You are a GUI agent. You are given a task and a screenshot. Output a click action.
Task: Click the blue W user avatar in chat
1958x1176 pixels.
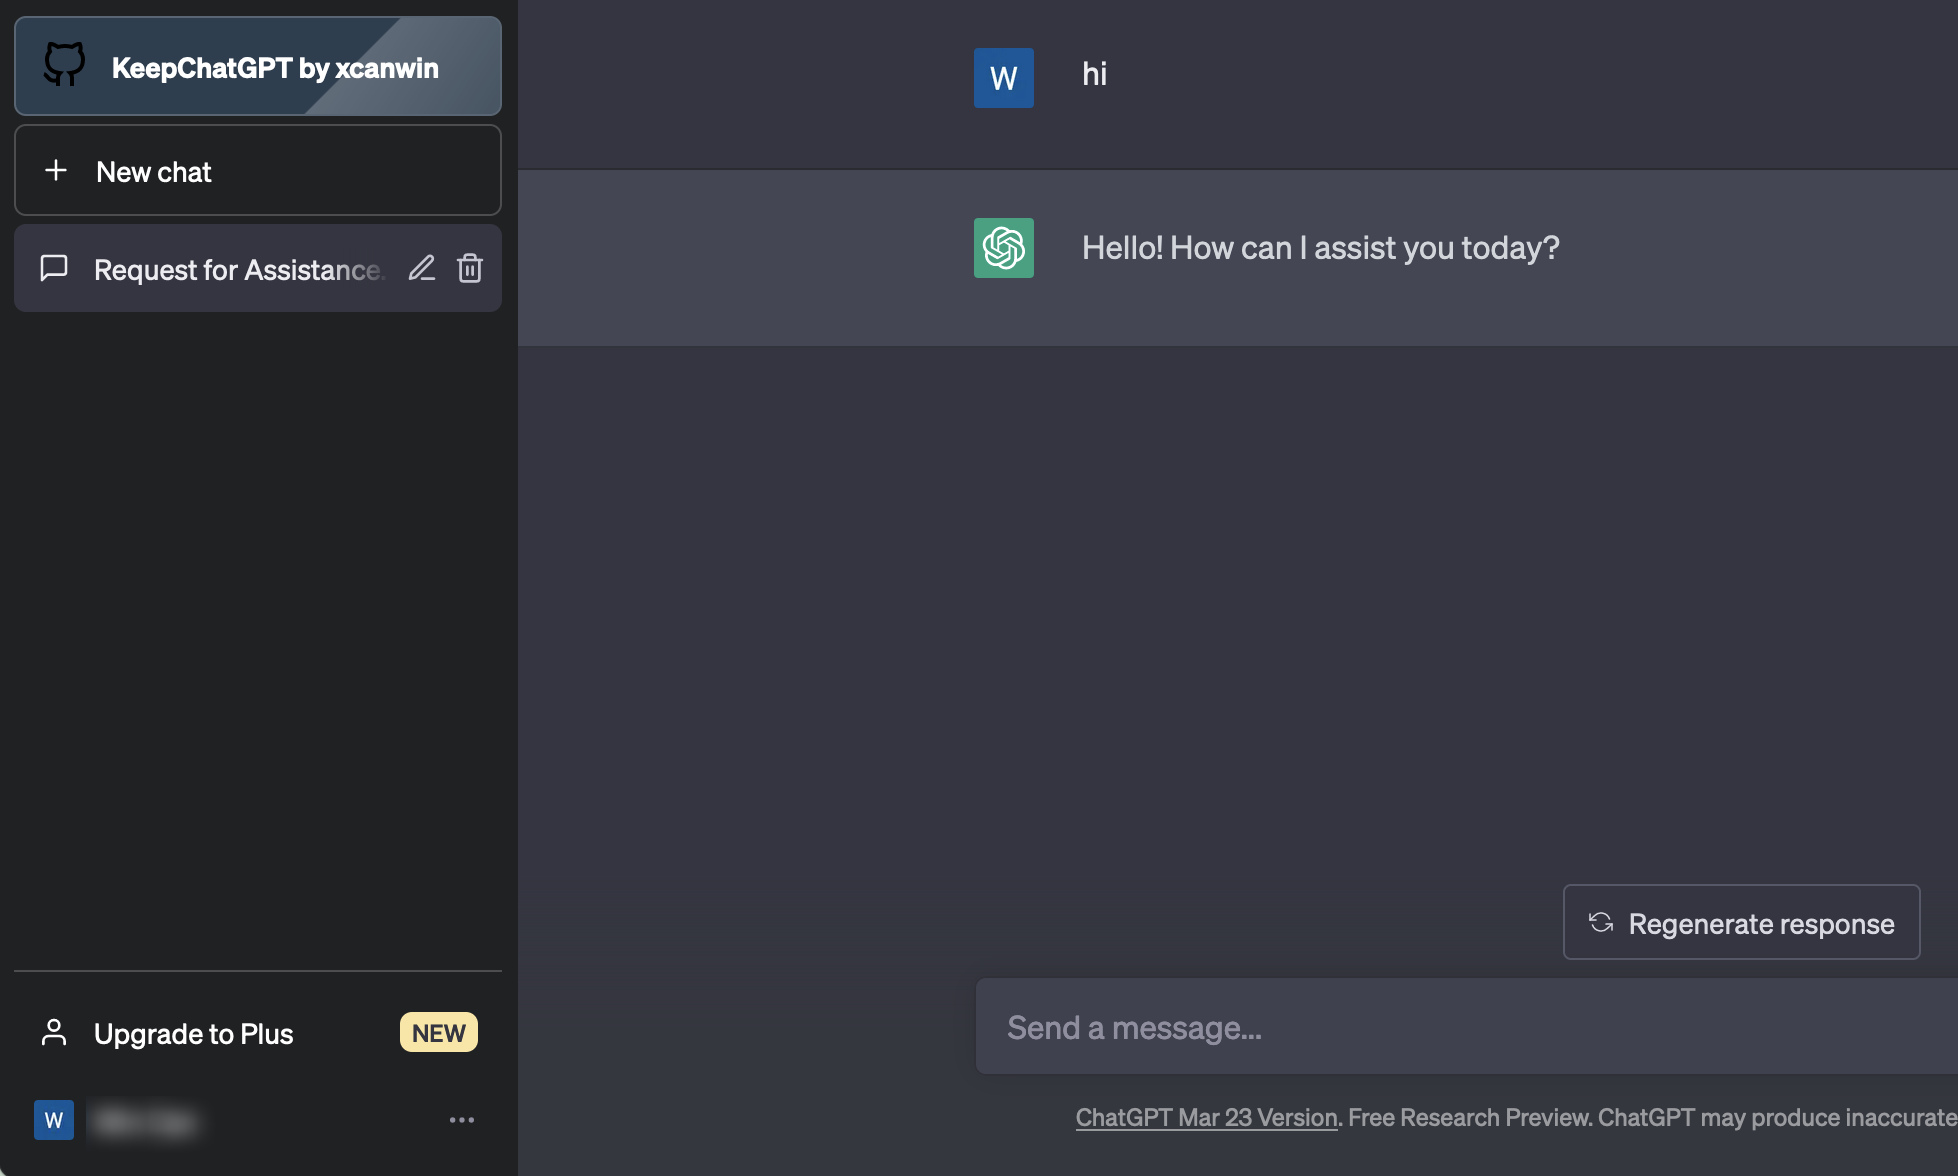click(x=1003, y=78)
